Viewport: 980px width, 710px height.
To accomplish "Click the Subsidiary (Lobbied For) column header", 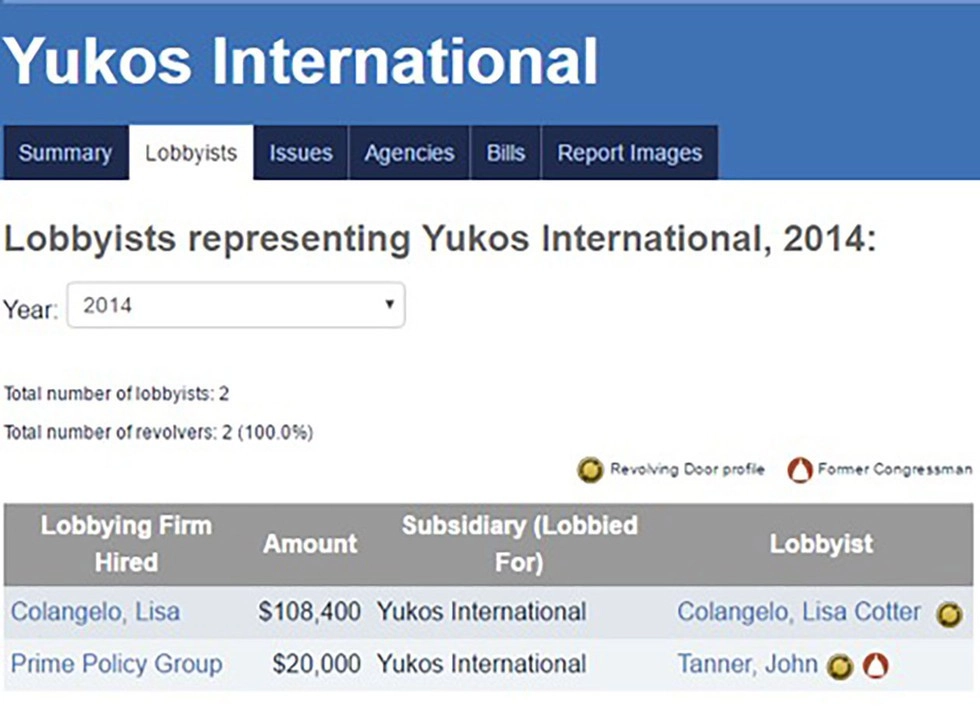I will point(519,544).
